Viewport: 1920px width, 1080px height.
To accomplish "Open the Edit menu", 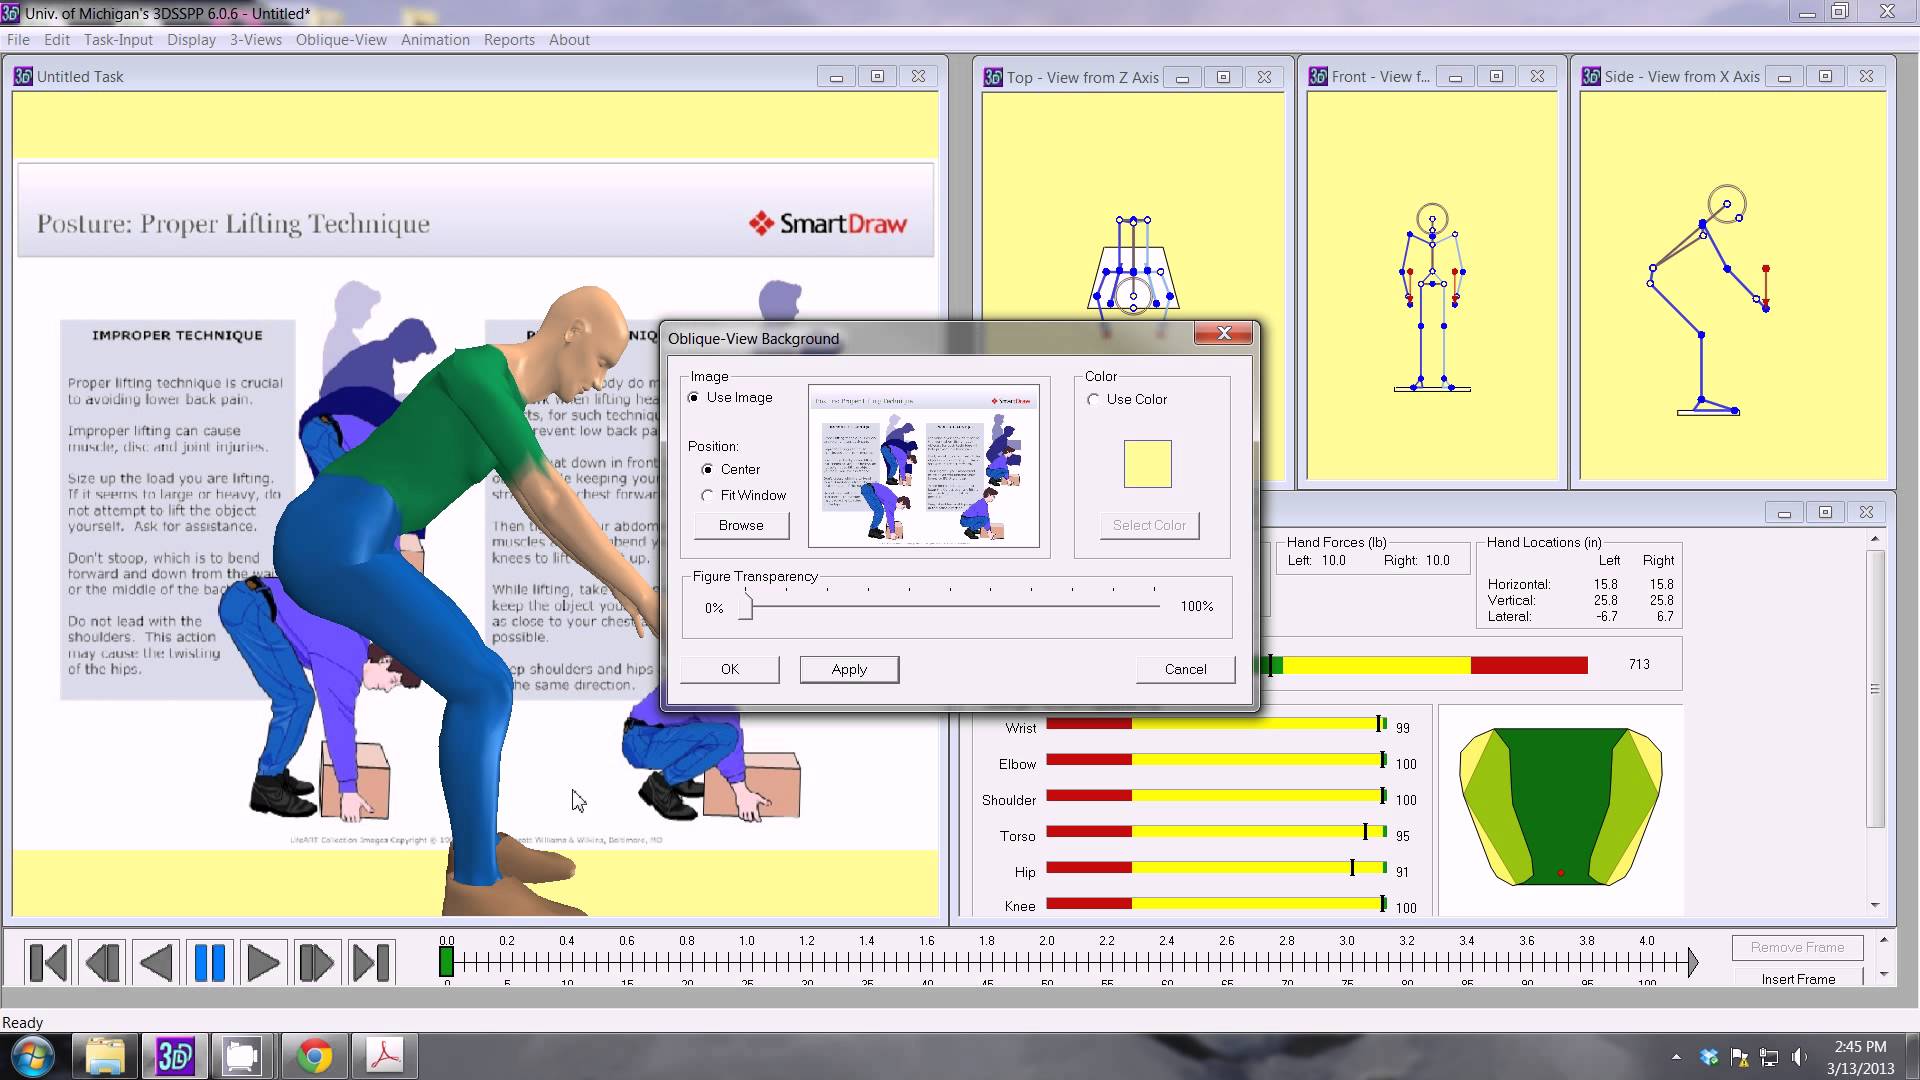I will coord(57,40).
